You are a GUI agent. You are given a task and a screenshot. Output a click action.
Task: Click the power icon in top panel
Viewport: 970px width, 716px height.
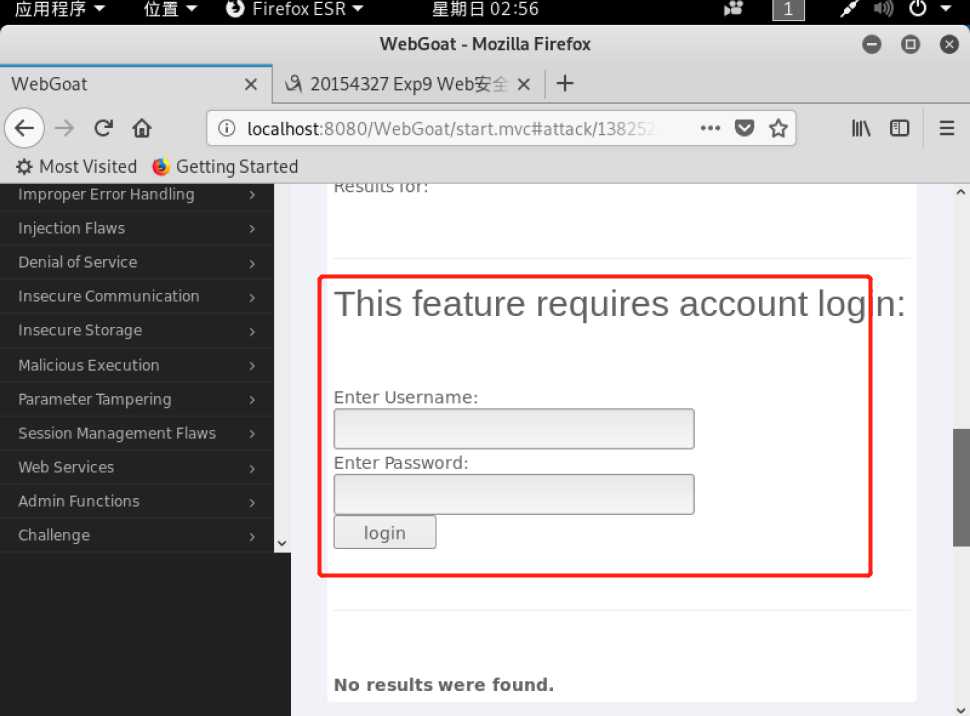coord(917,9)
